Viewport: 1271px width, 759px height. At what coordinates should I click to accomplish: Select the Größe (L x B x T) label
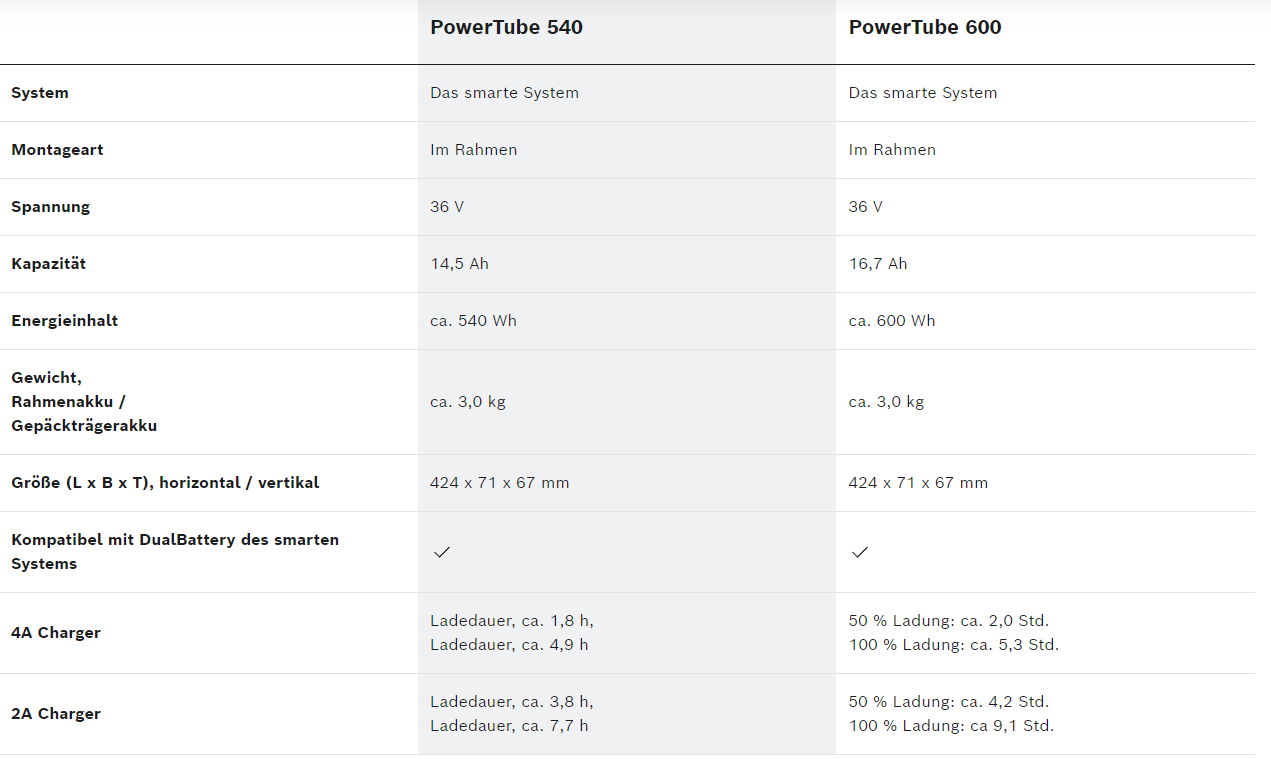(165, 483)
